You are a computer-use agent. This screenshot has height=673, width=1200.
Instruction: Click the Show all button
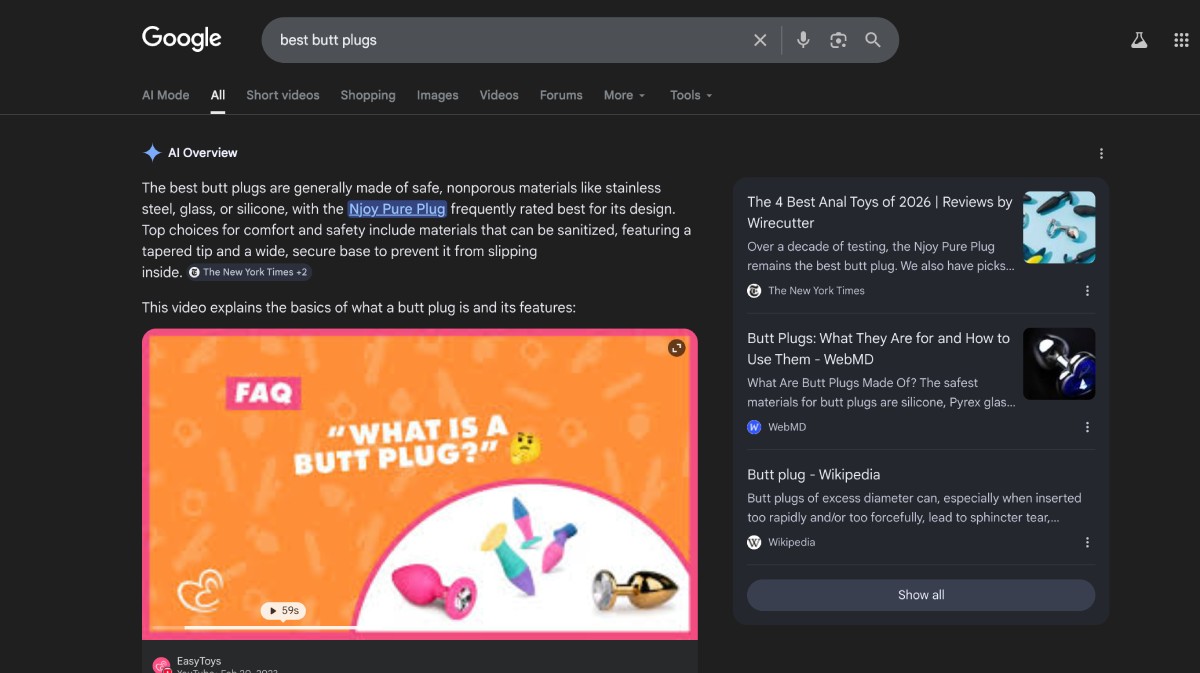pyautogui.click(x=921, y=595)
